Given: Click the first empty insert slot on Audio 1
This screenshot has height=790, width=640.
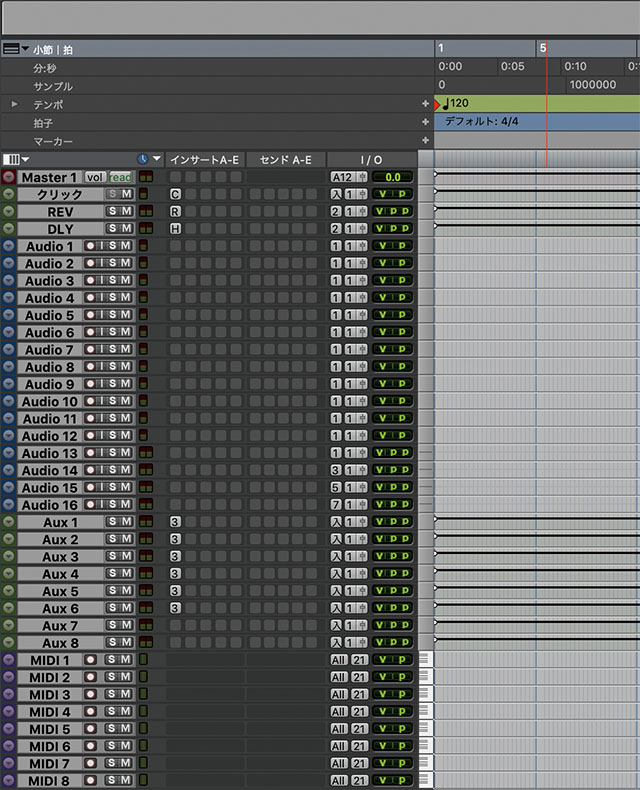Looking at the screenshot, I should [x=175, y=246].
